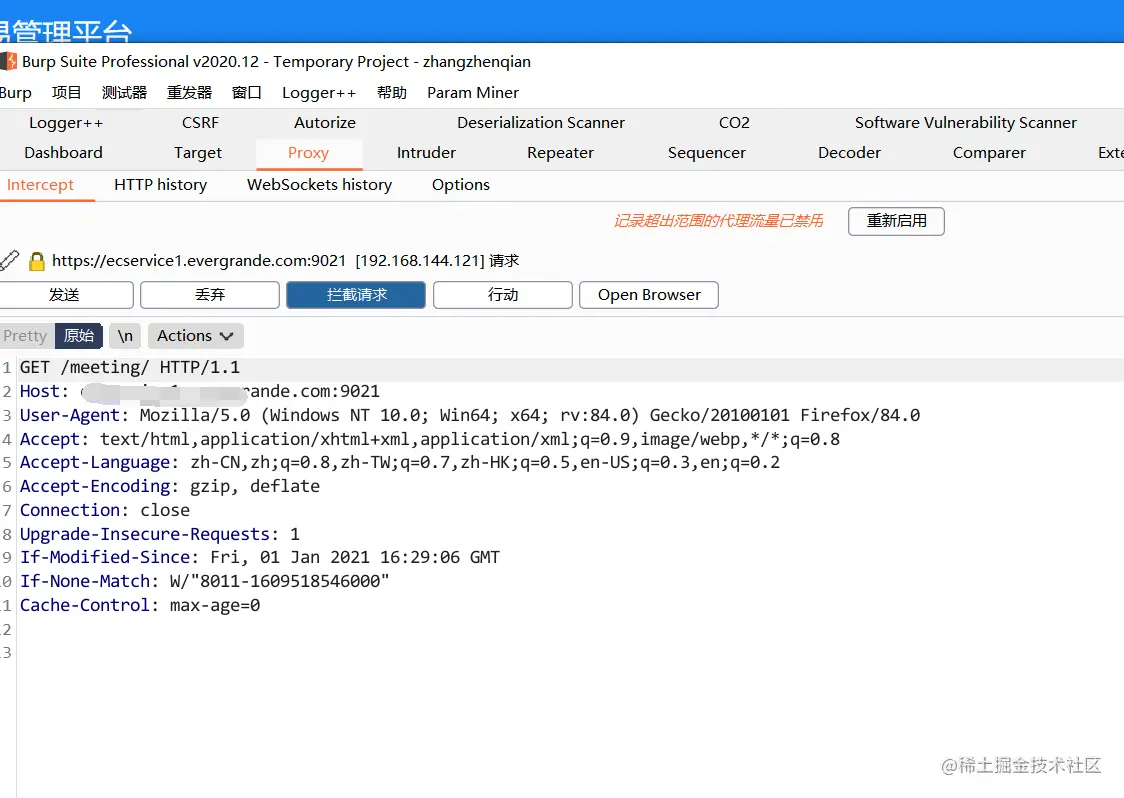
Task: Open the 窗口 menu
Action: click(247, 92)
